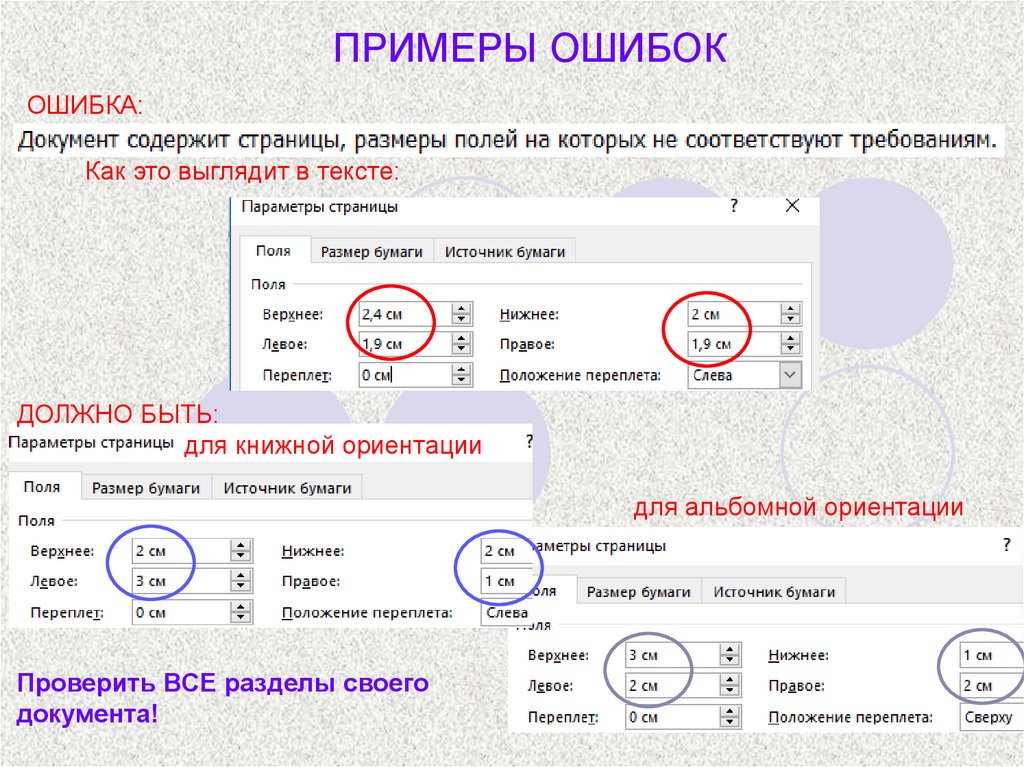
Task: Open Источник бумаги tab in альбомной ориентации dialog
Action: (x=774, y=591)
